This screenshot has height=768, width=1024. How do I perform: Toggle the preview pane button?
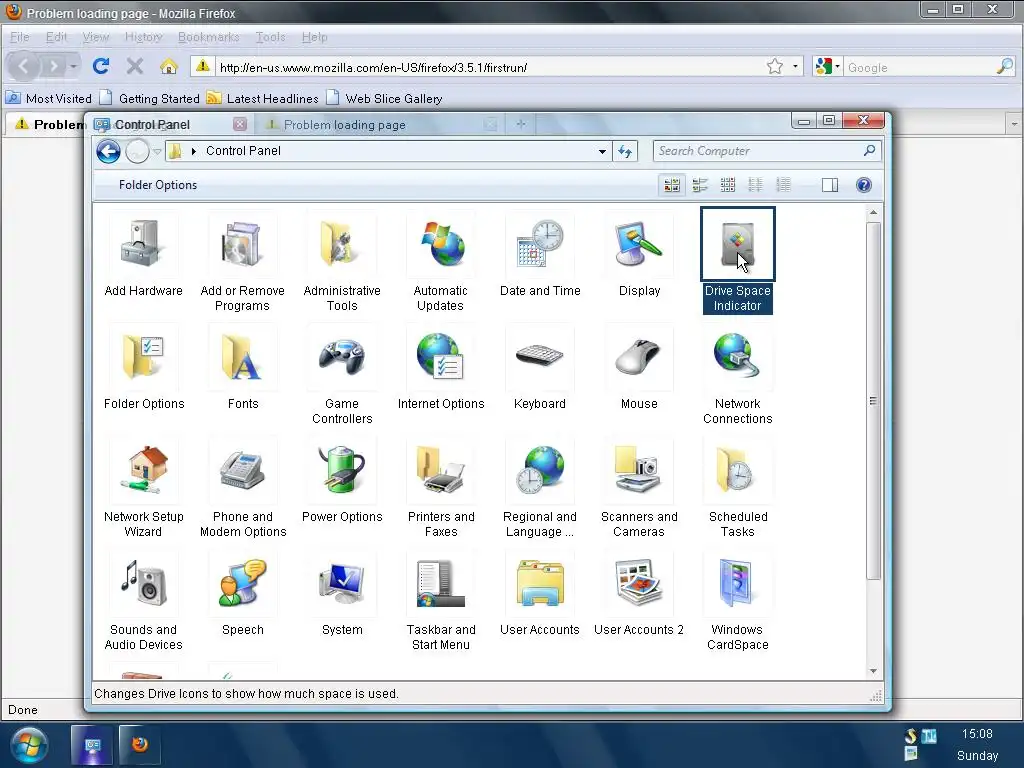(x=830, y=185)
